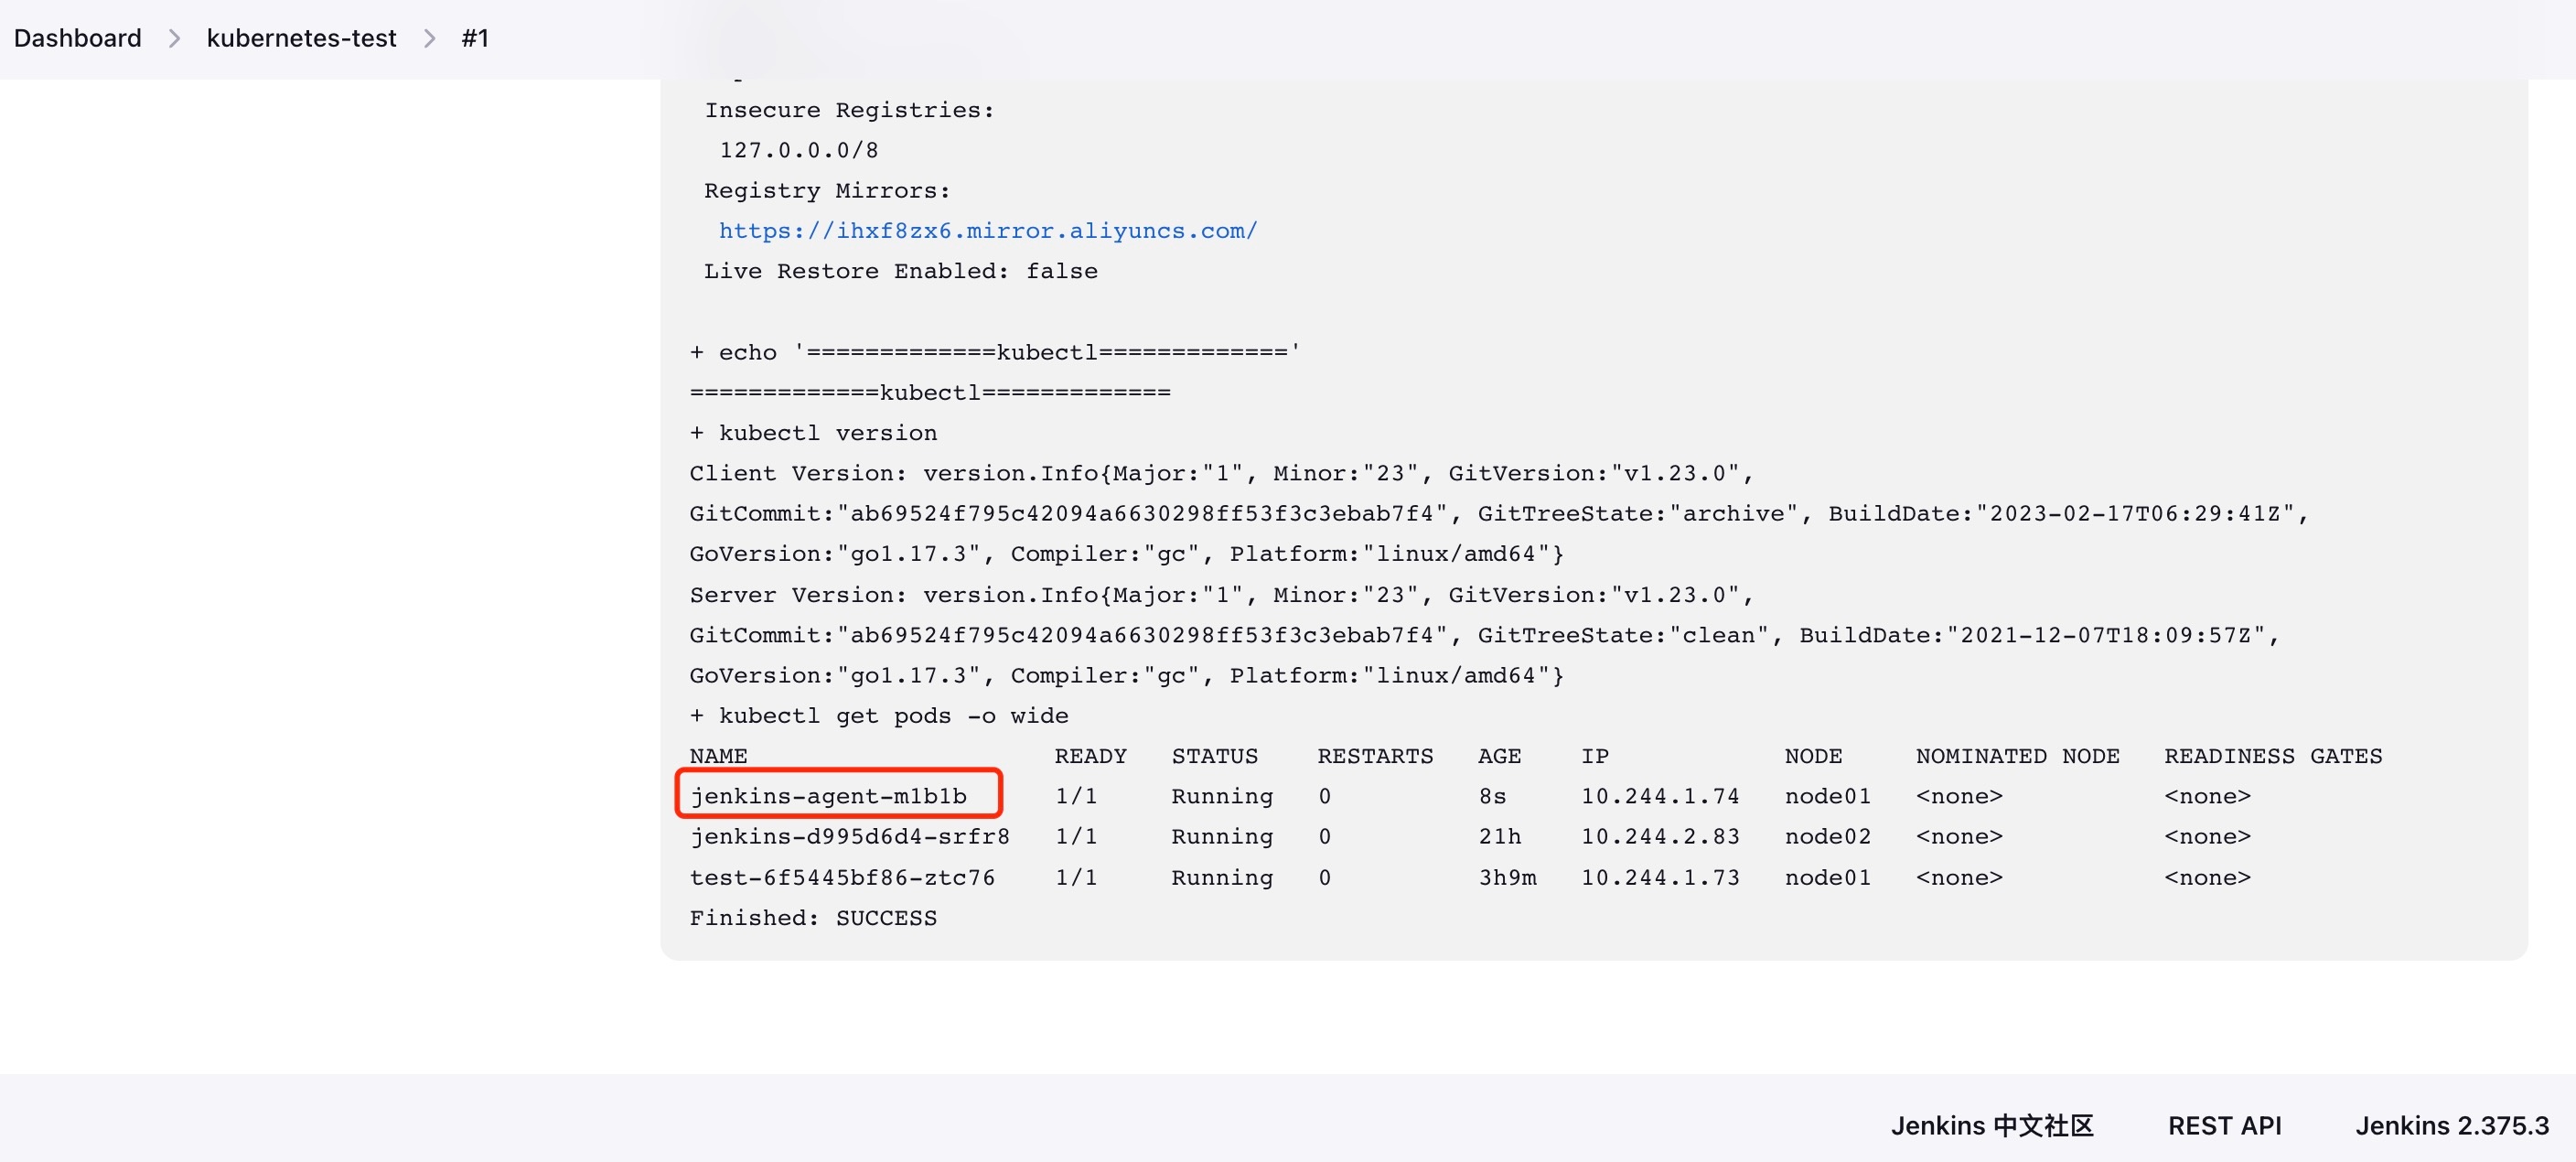Select the jenkins-d995d6d4-srfr8 pod entry

click(849, 836)
